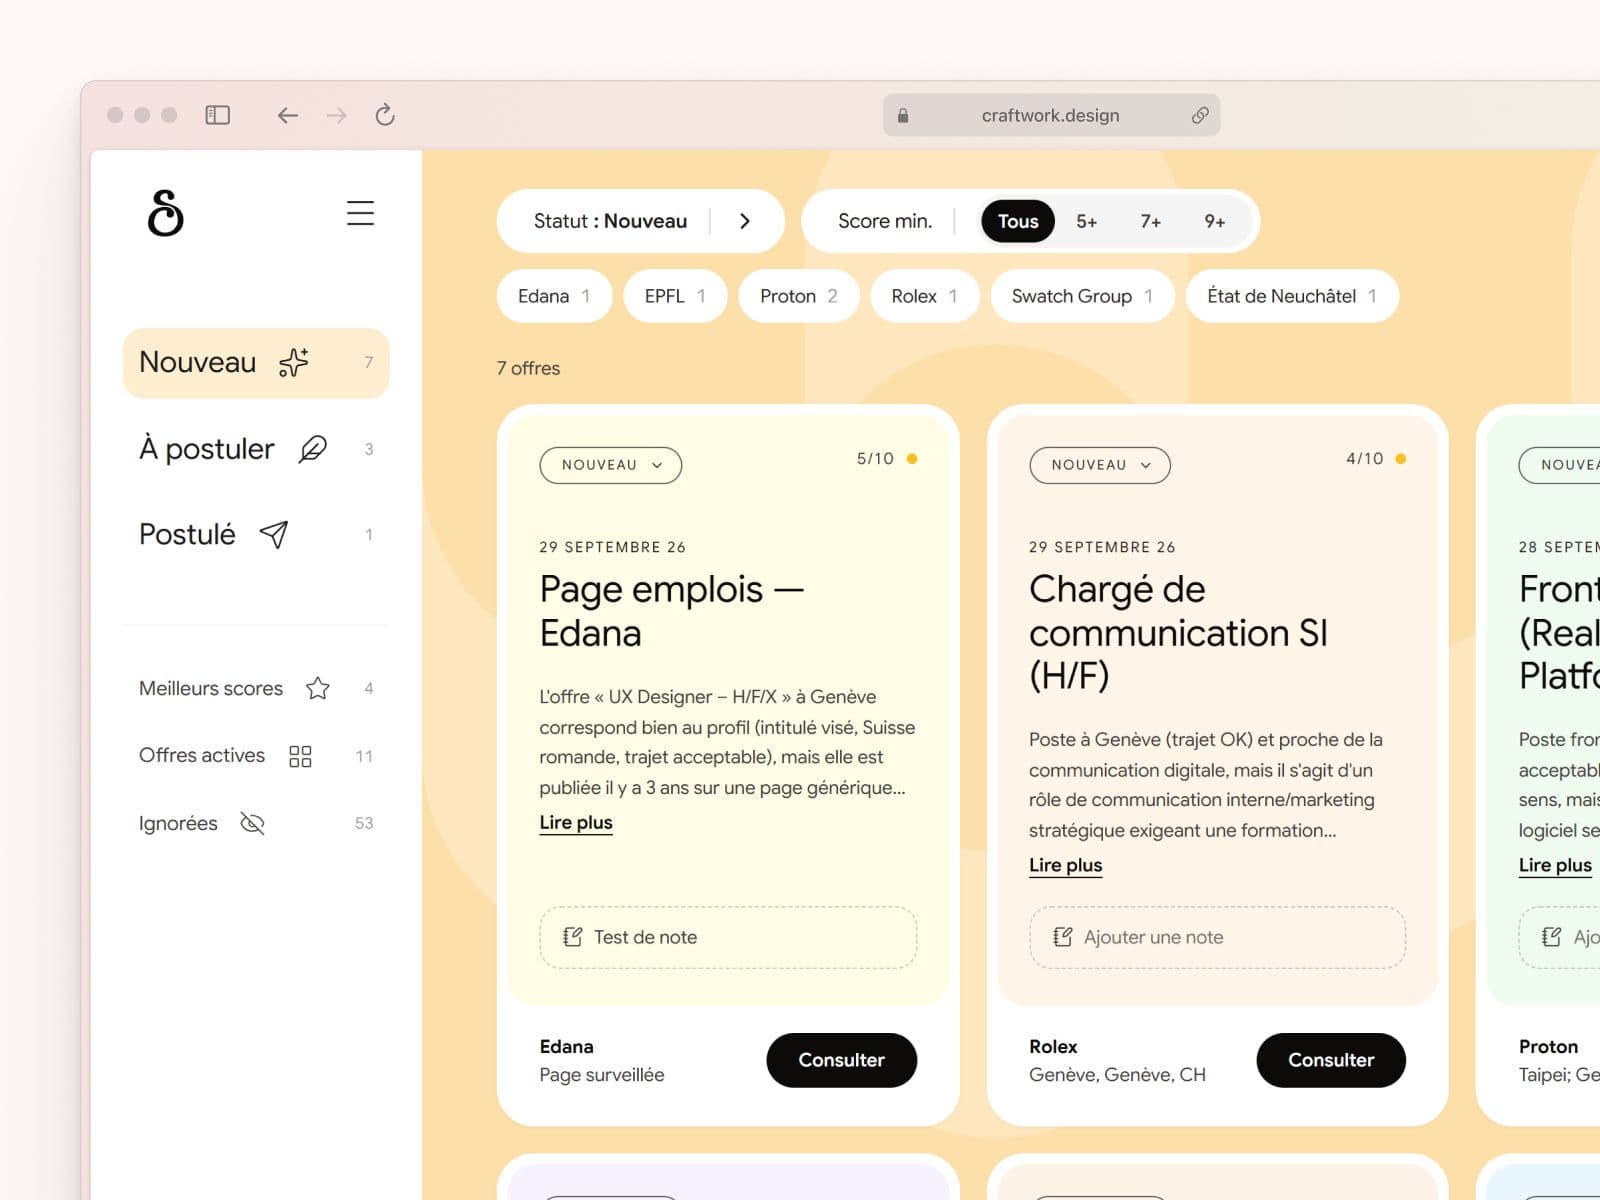Toggle the État de Neuchâtel filter chip
Viewport: 1600px width, 1200px height.
tap(1292, 296)
